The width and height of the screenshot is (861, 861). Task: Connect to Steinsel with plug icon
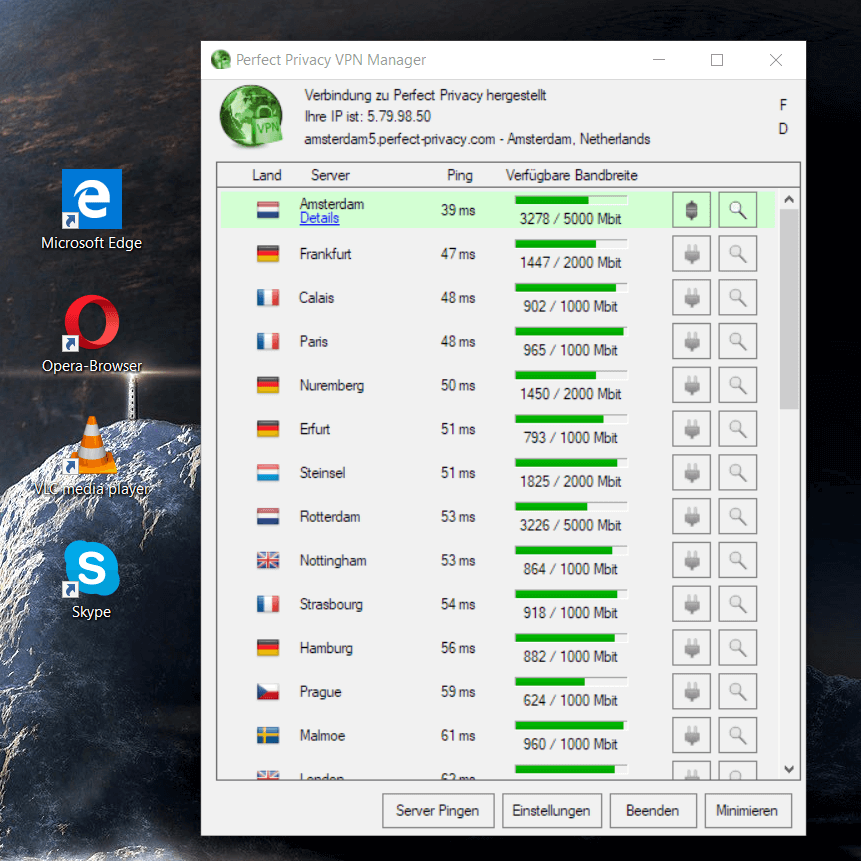pyautogui.click(x=691, y=473)
